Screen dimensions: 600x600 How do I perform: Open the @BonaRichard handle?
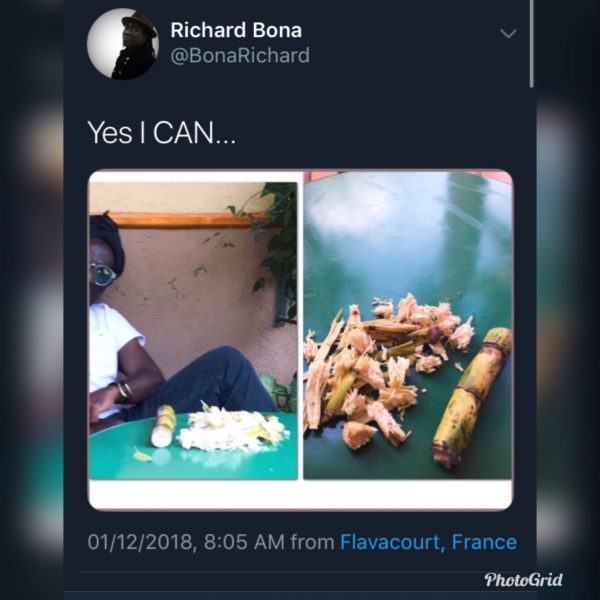240,56
